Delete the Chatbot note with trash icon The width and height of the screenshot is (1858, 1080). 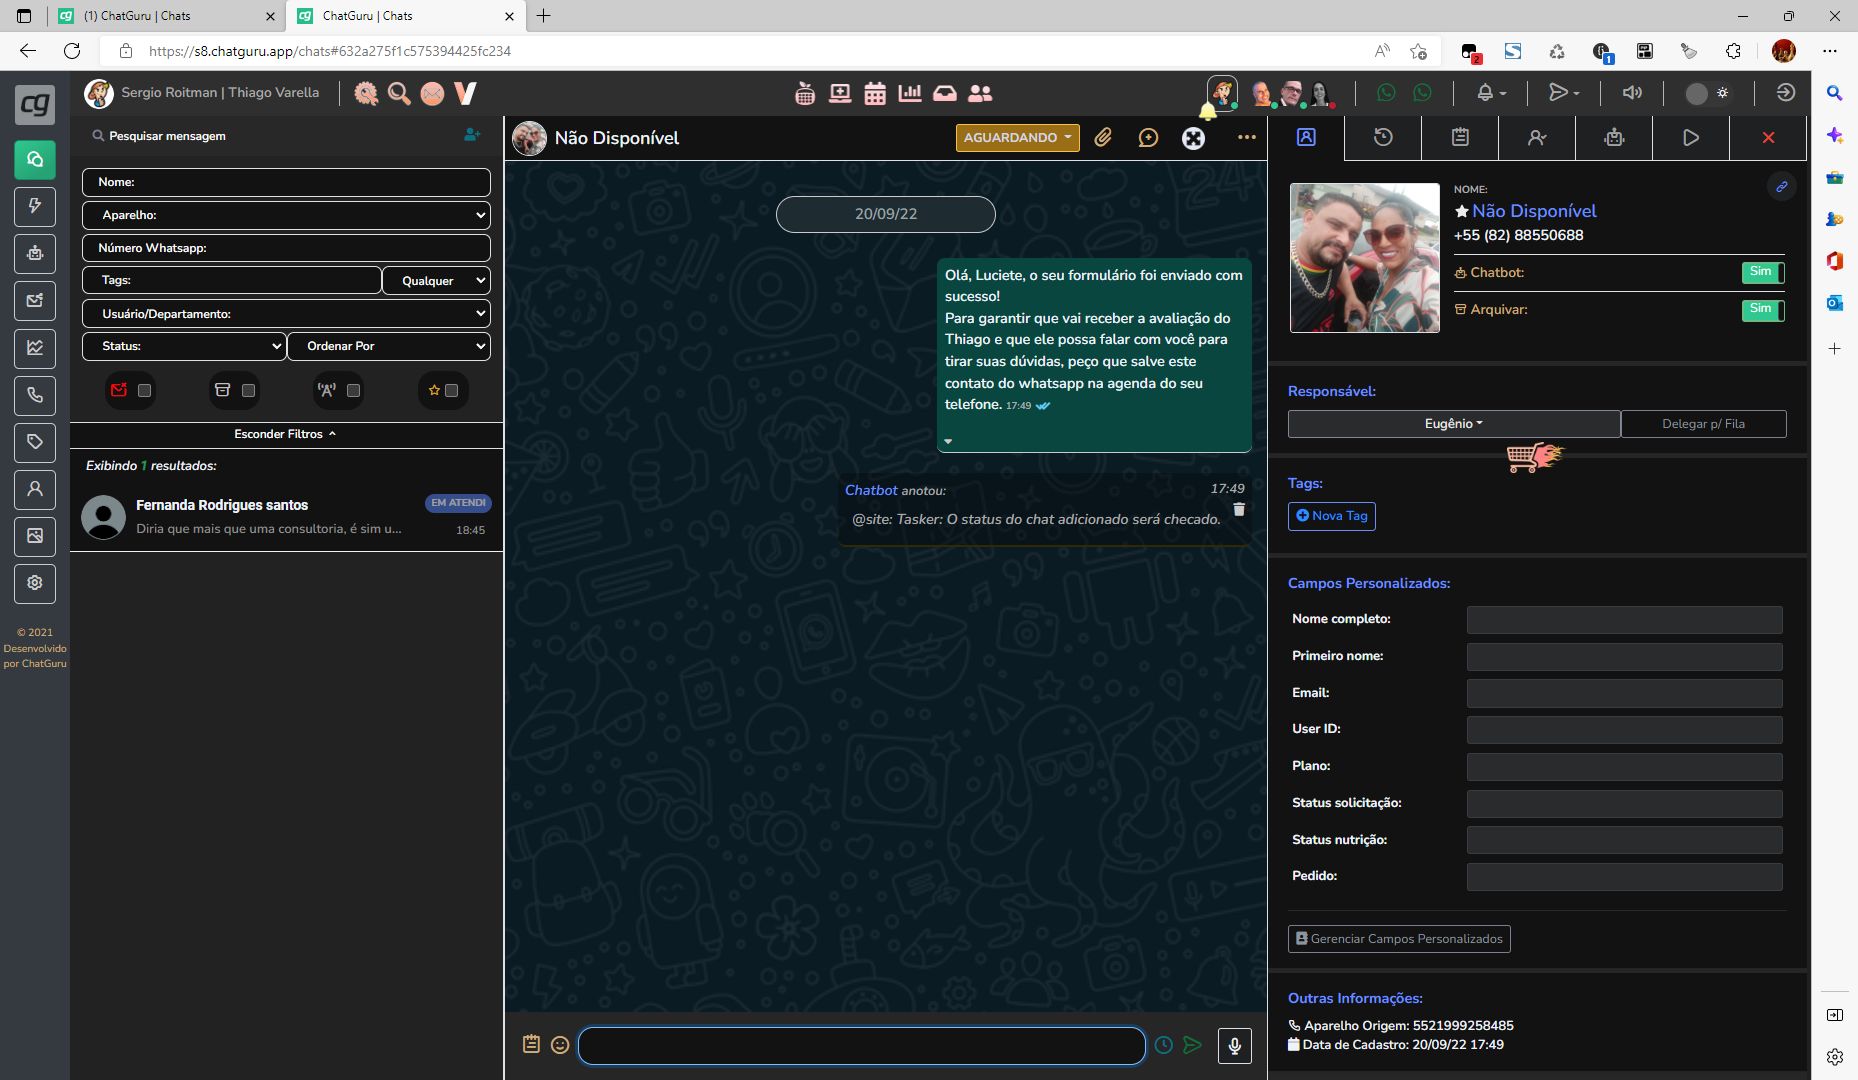click(x=1239, y=510)
